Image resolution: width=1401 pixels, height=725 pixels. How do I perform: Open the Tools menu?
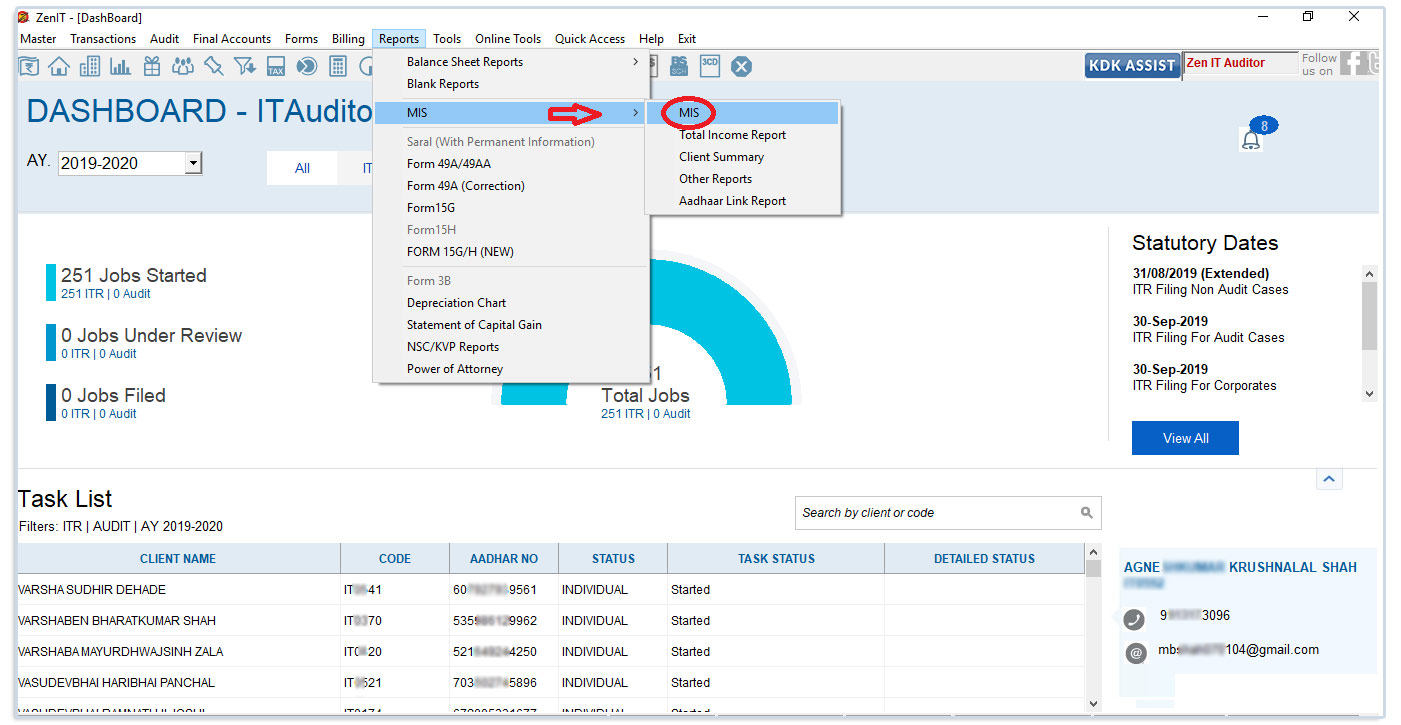447,39
